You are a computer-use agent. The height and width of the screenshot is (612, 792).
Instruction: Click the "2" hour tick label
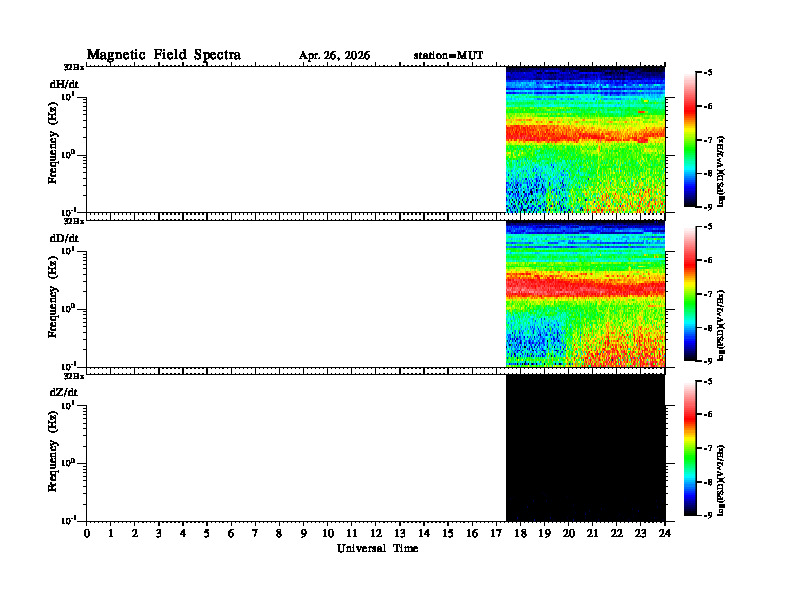(135, 533)
